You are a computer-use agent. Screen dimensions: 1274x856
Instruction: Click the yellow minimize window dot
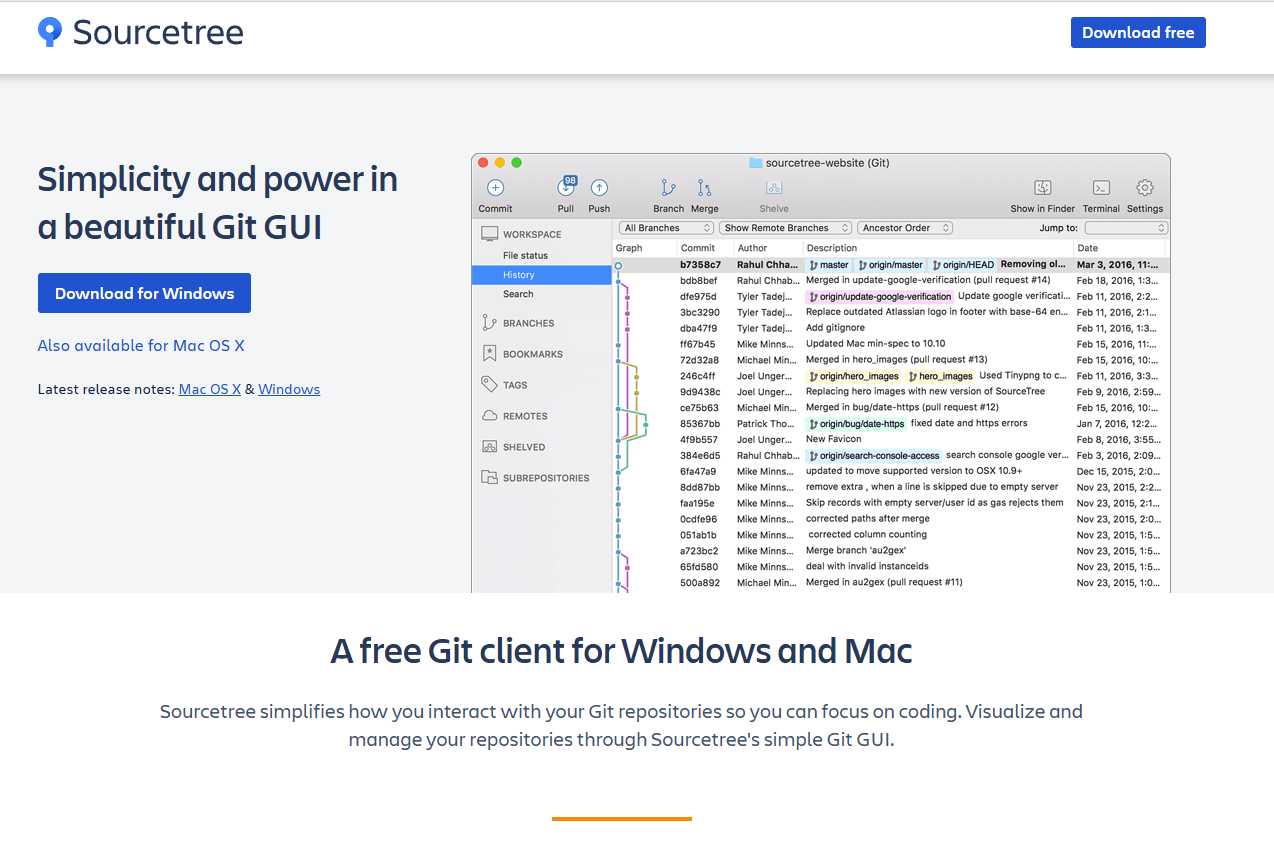click(x=500, y=162)
